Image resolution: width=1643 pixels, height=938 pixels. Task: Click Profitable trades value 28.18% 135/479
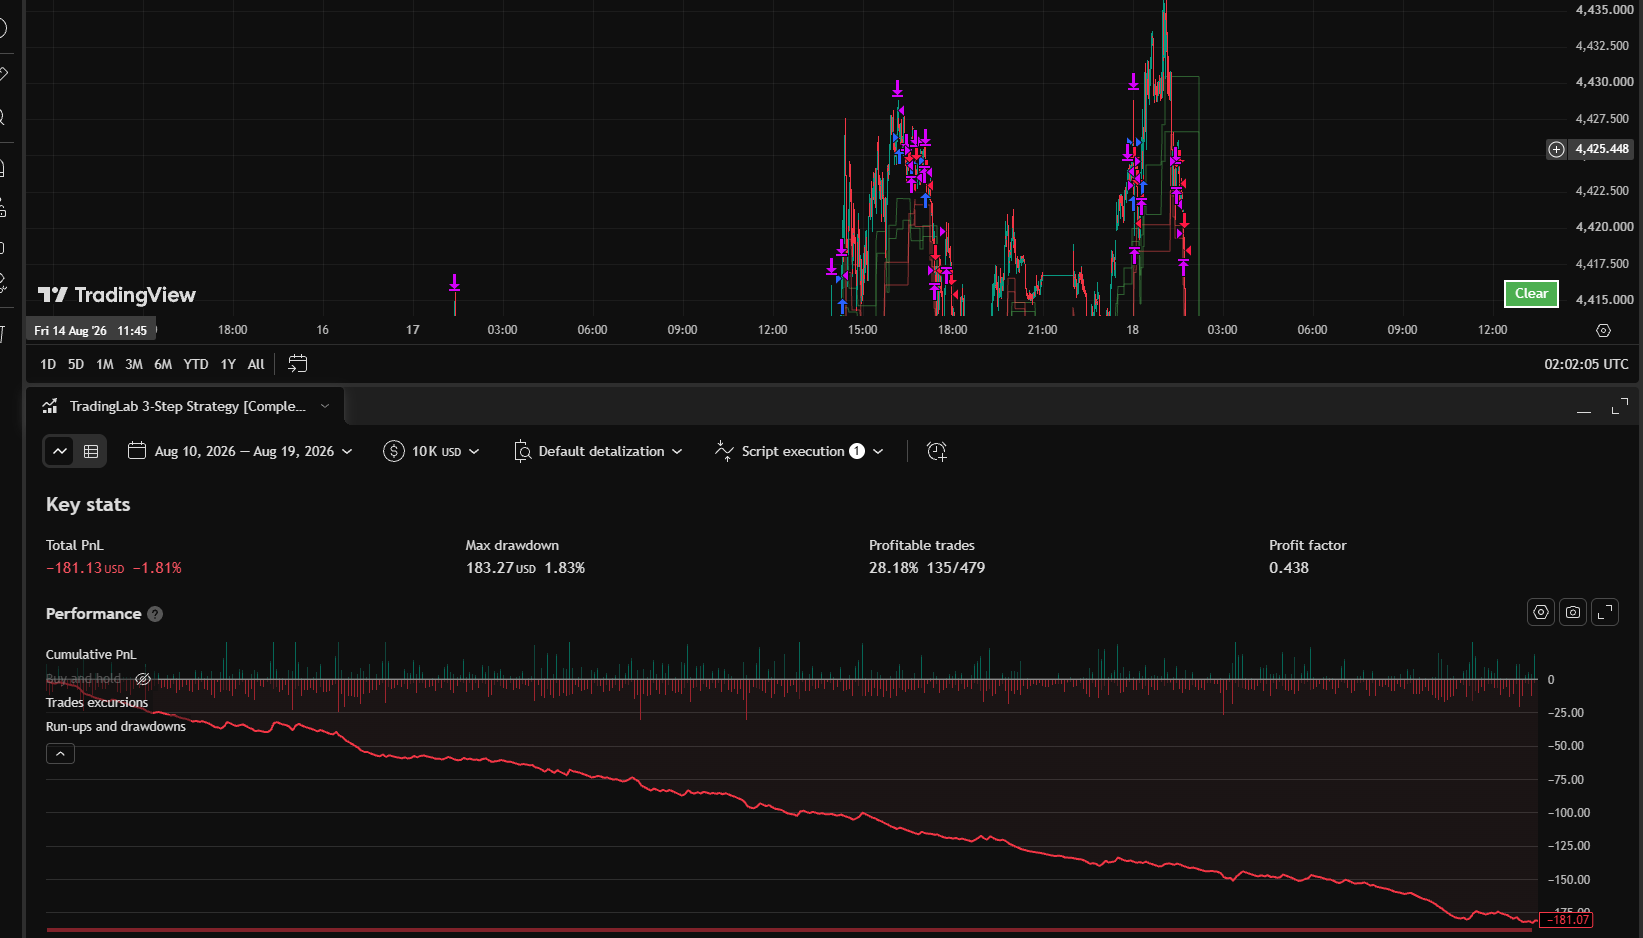[927, 568]
